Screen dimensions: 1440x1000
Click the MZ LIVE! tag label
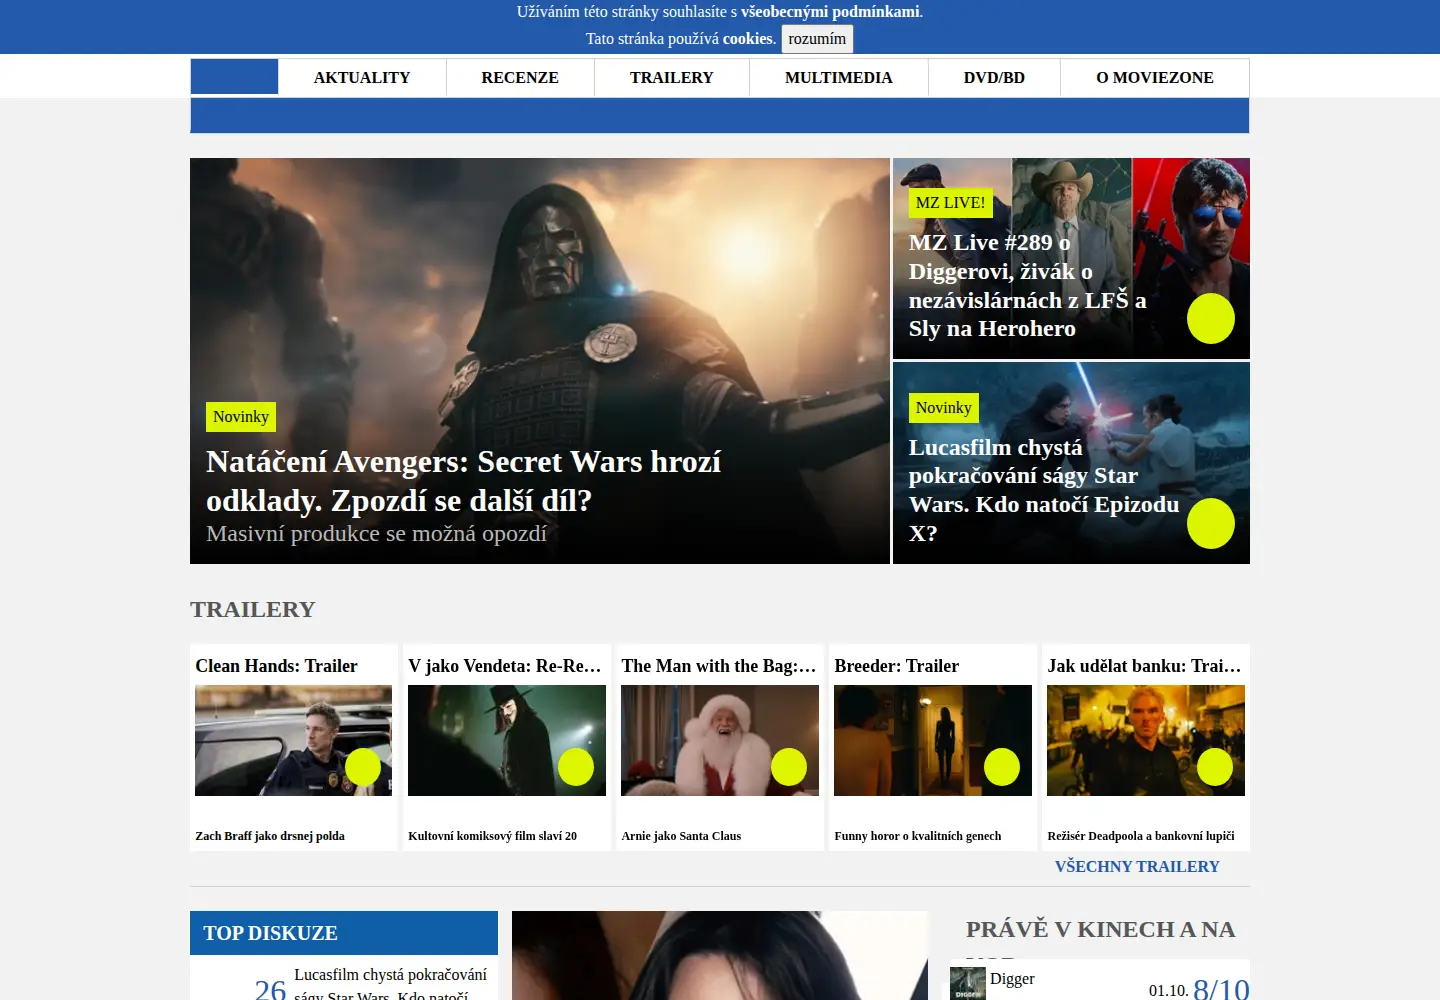950,203
